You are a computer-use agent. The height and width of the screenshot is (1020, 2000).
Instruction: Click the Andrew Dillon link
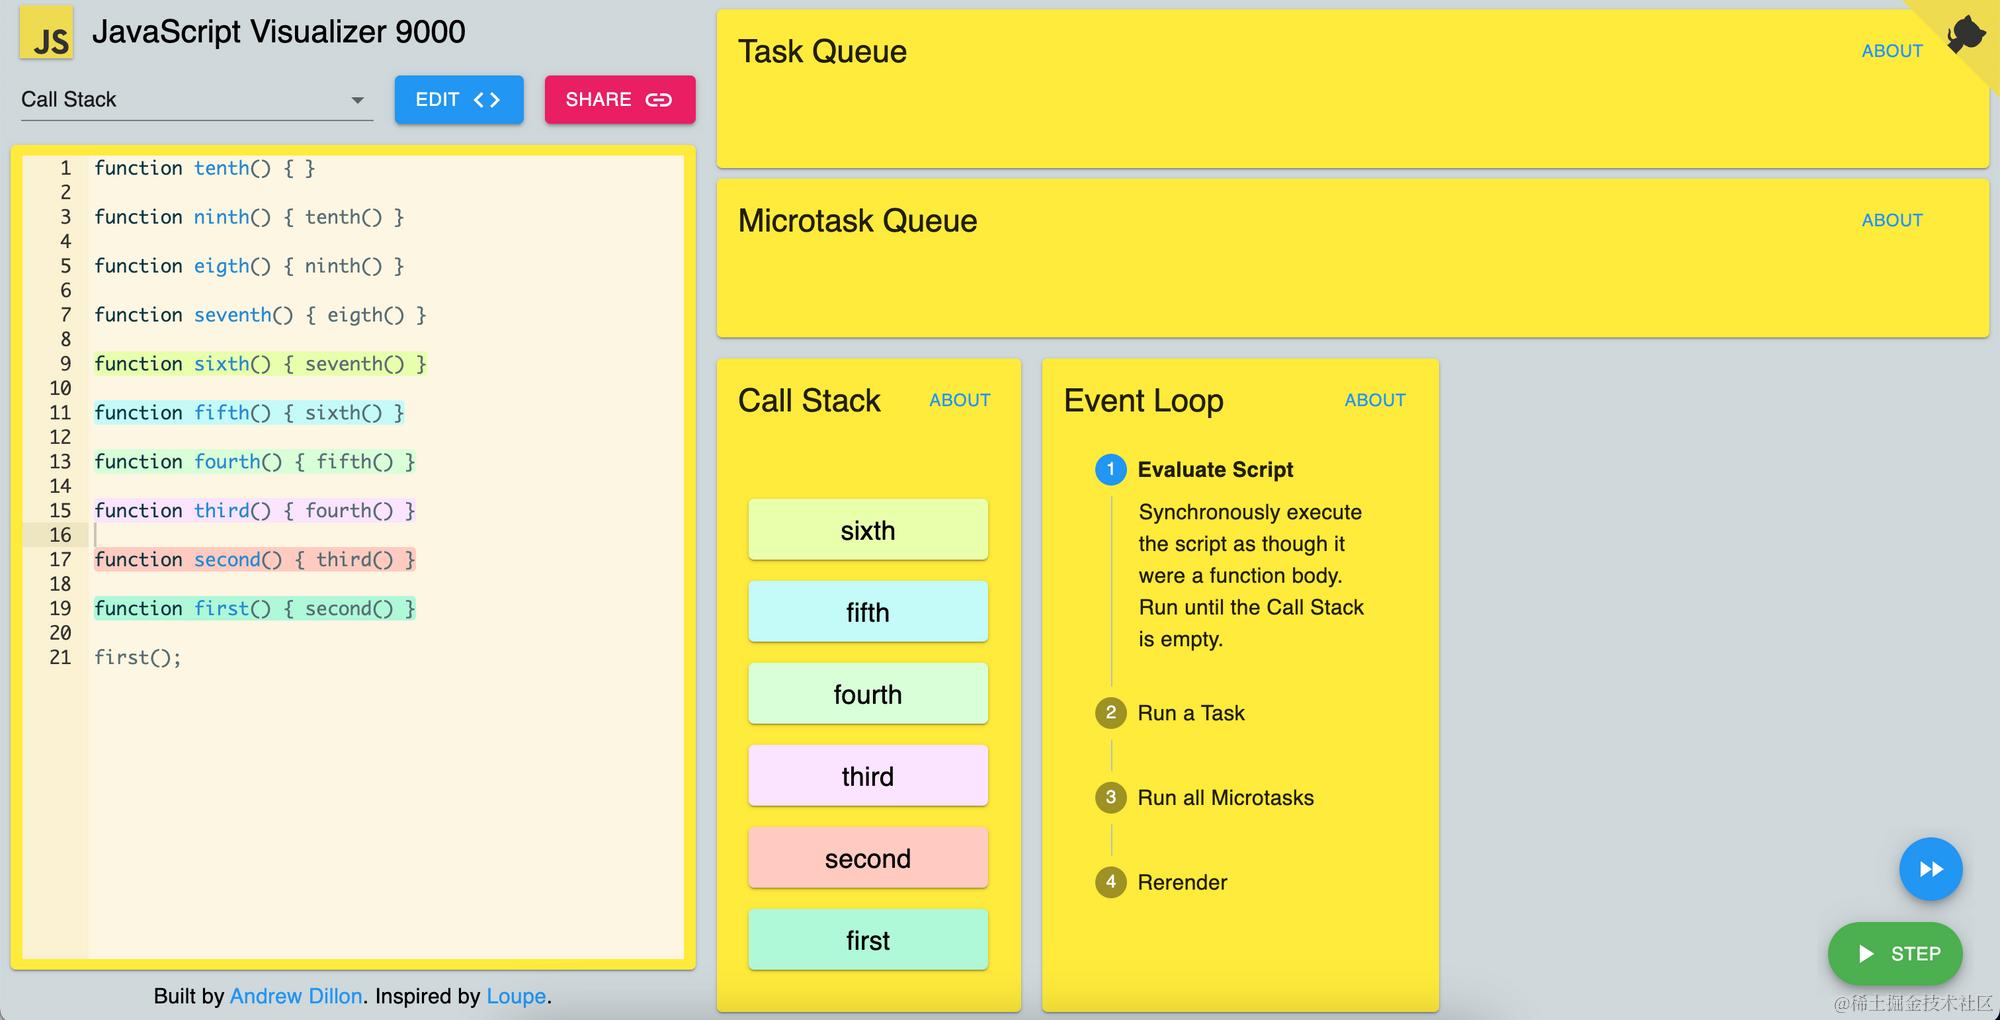[x=295, y=996]
